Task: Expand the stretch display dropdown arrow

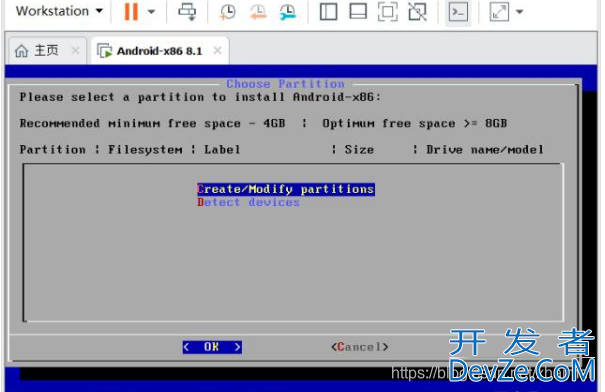Action: pyautogui.click(x=520, y=12)
